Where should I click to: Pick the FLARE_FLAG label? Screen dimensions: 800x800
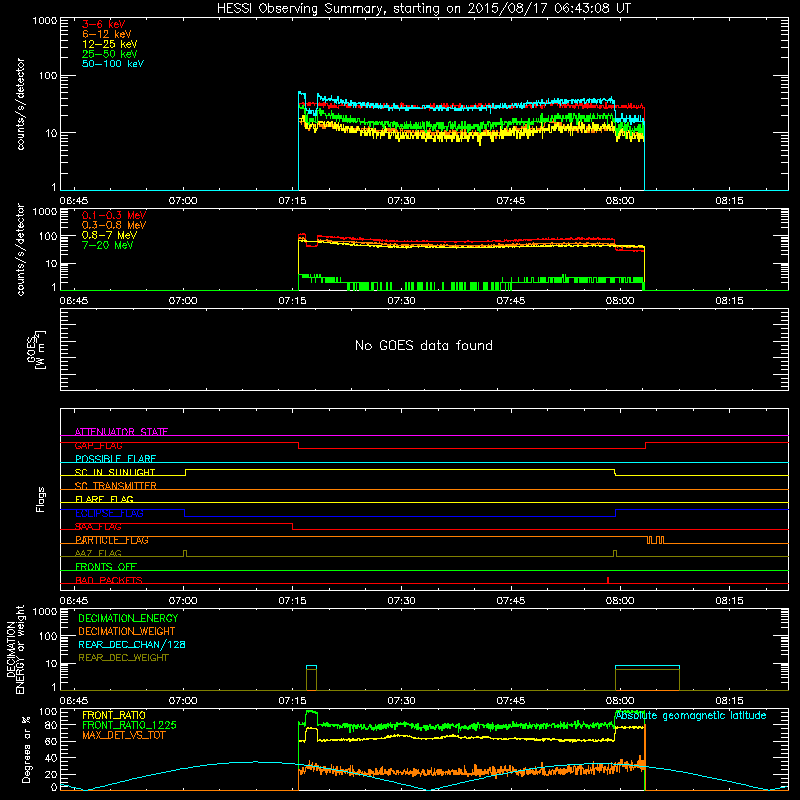point(104,499)
